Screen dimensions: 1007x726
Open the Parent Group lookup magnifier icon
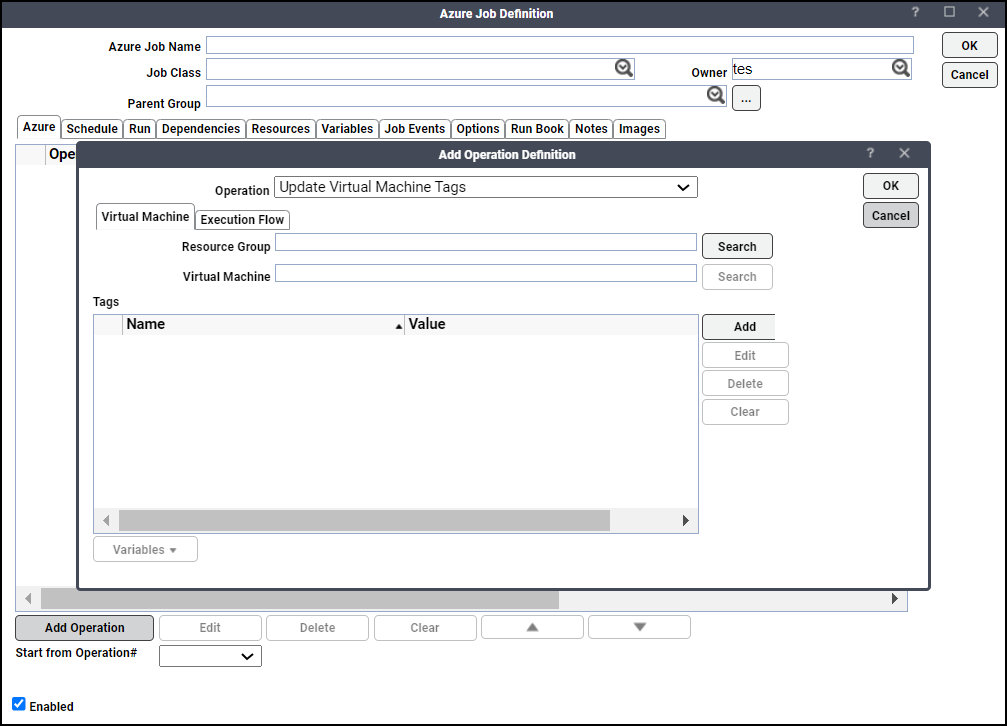pos(715,95)
